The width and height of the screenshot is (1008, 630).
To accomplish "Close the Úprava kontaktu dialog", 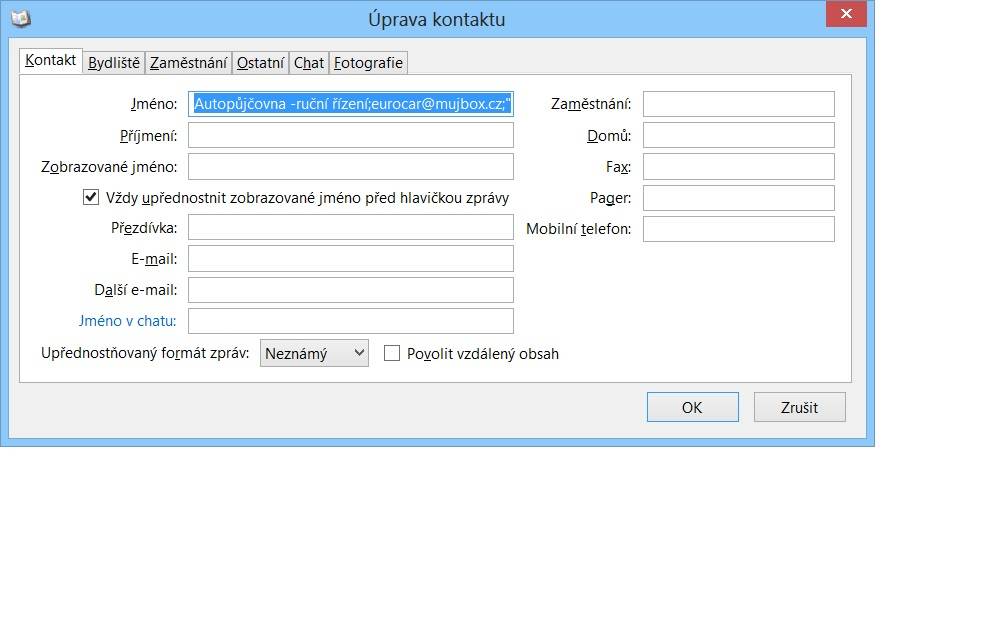I will pyautogui.click(x=846, y=14).
